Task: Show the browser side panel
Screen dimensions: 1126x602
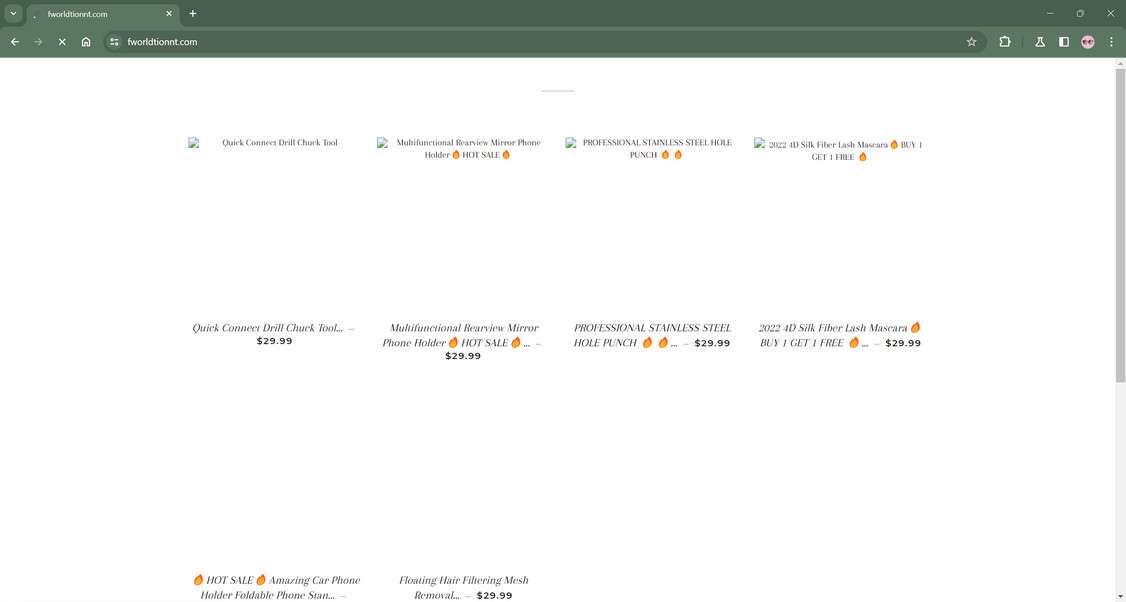Action: coord(1064,41)
